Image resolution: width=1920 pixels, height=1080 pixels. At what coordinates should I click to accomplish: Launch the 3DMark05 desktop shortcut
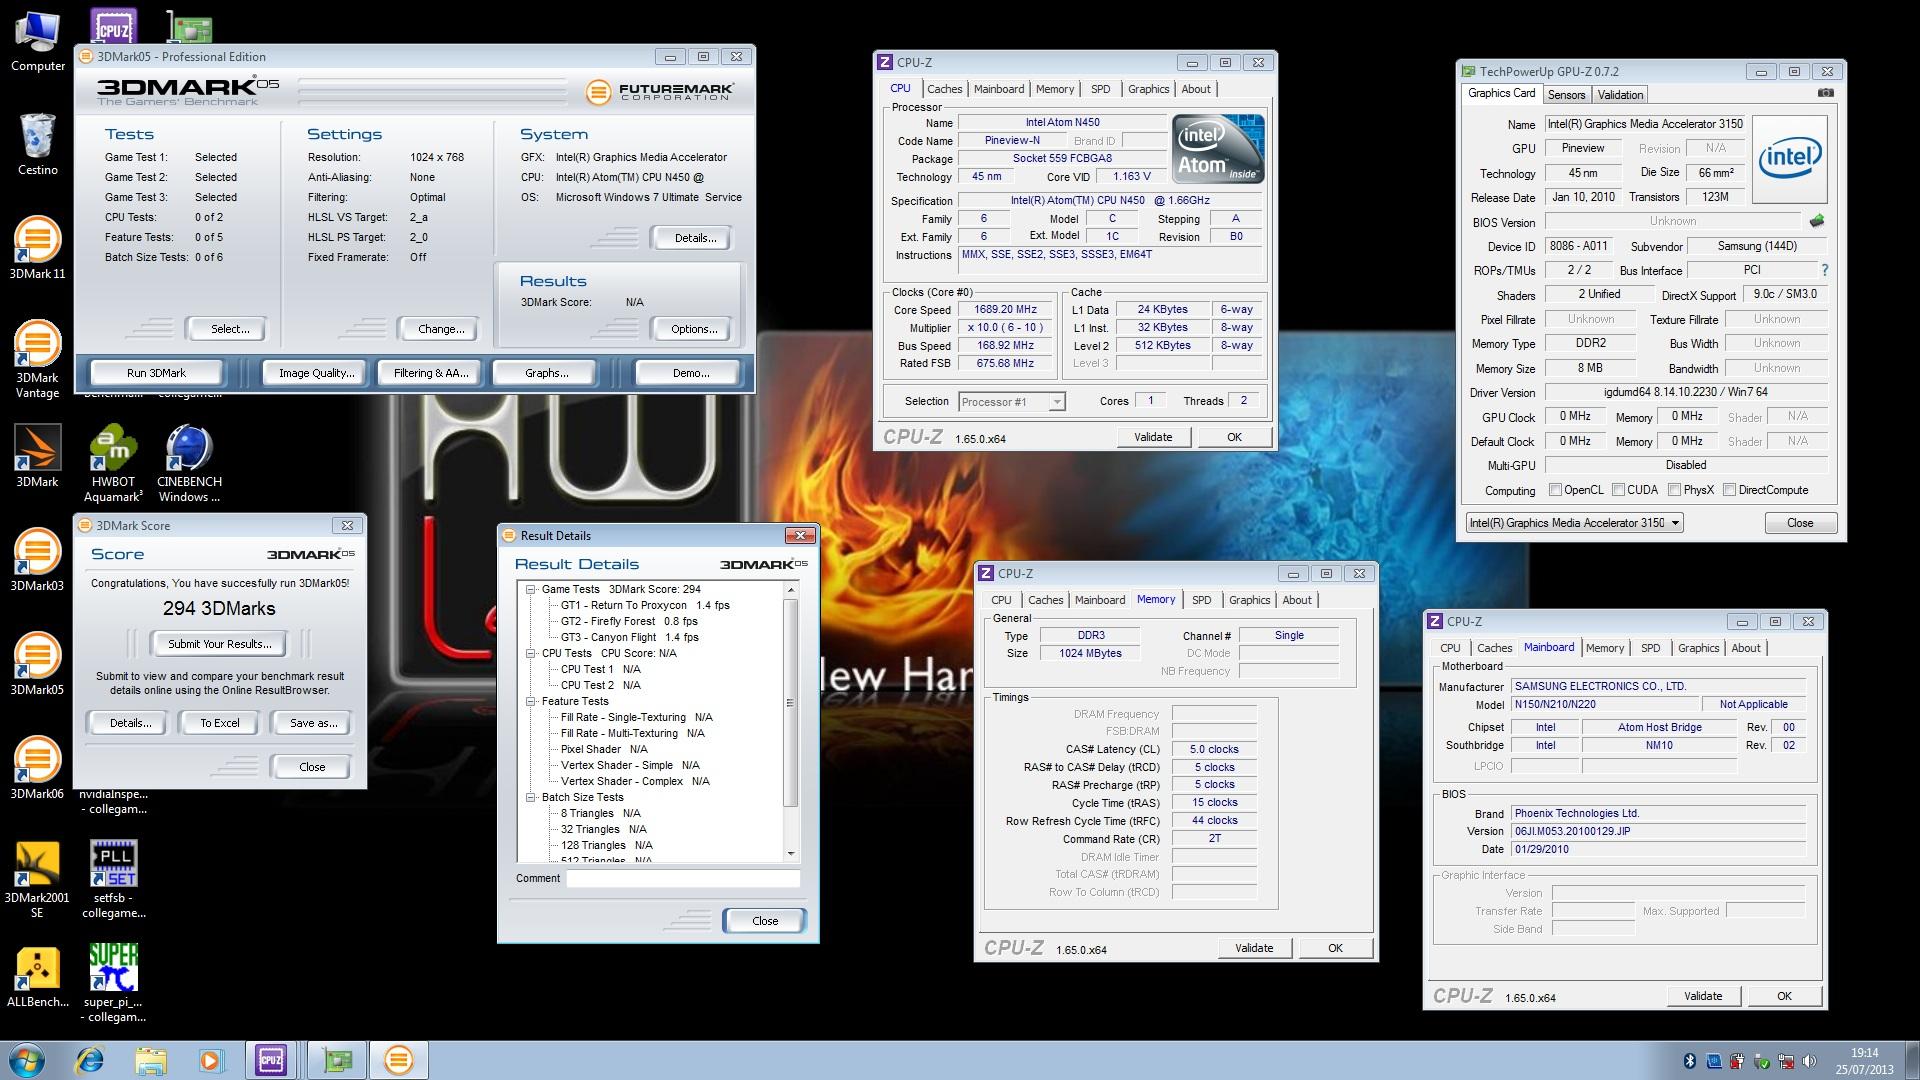[37, 663]
